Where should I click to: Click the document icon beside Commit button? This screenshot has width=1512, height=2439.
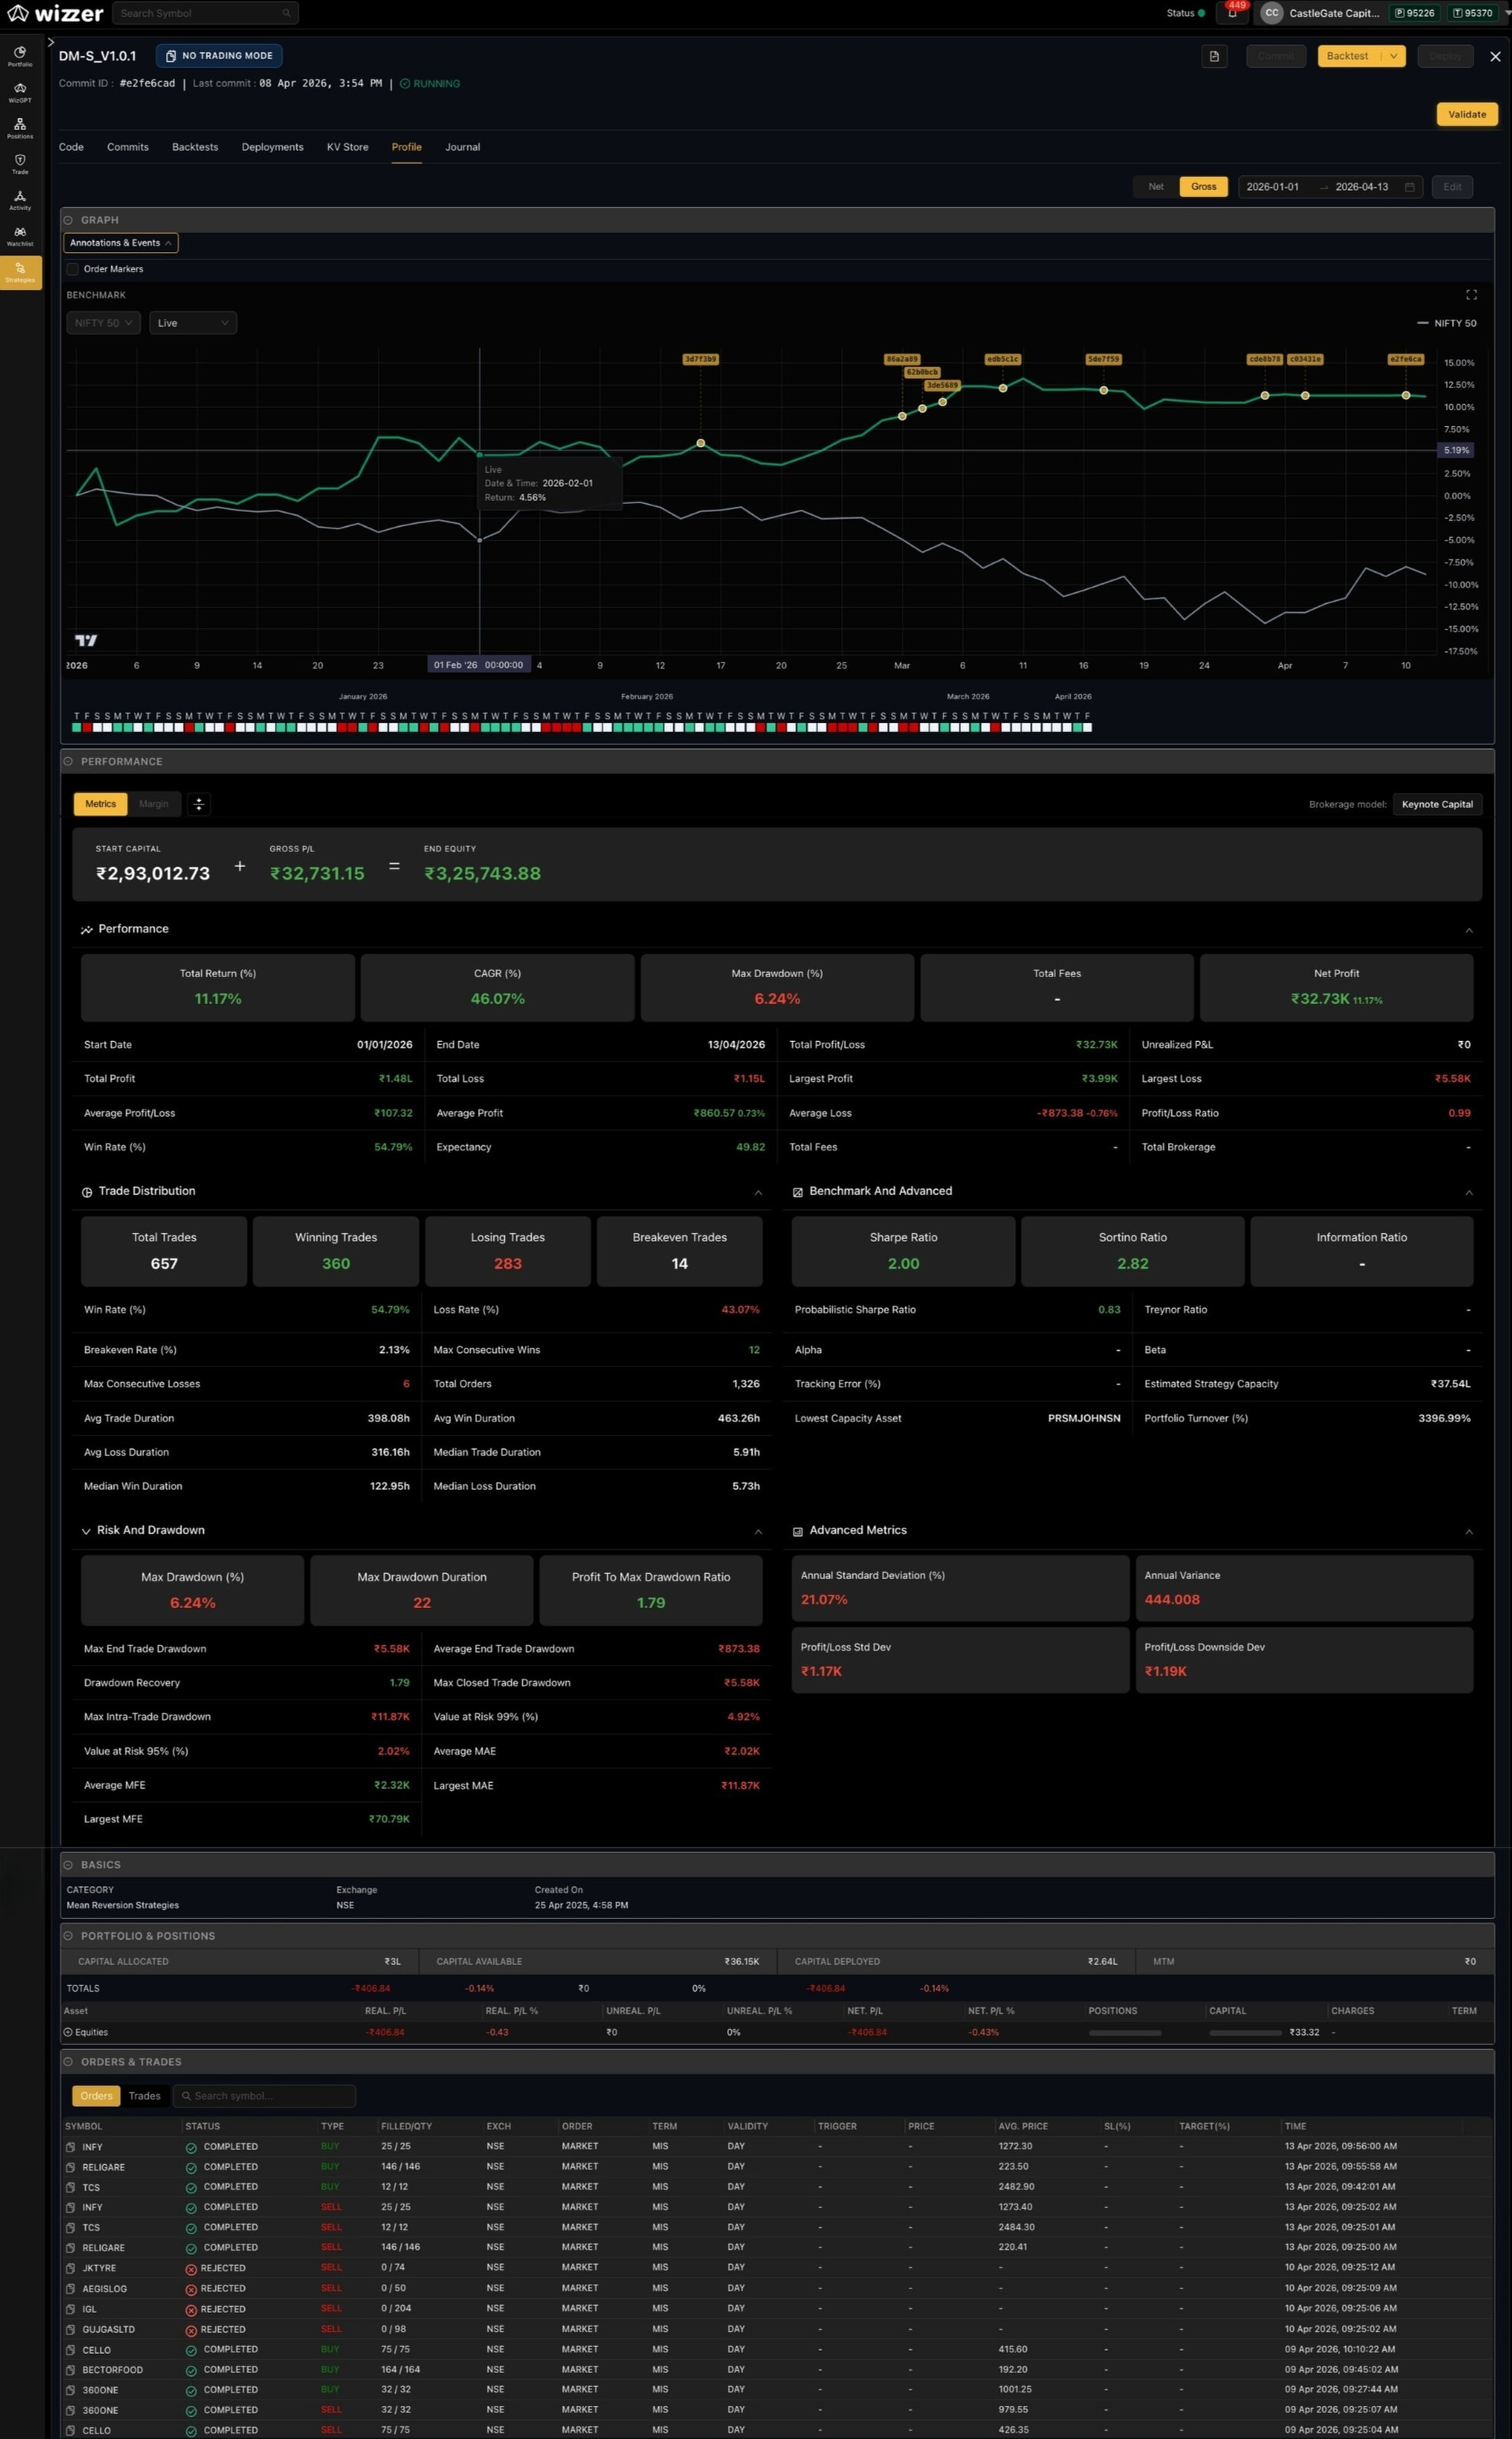tap(1214, 56)
